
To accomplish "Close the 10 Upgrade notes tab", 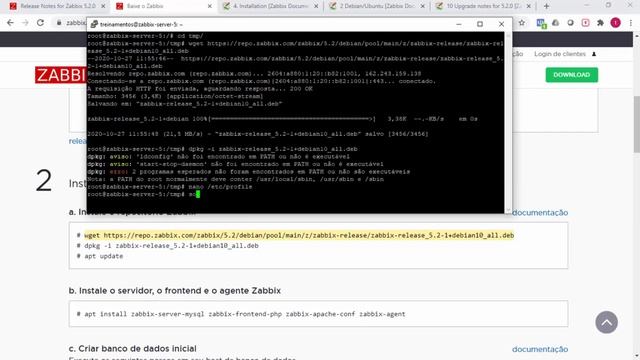I will (529, 6).
